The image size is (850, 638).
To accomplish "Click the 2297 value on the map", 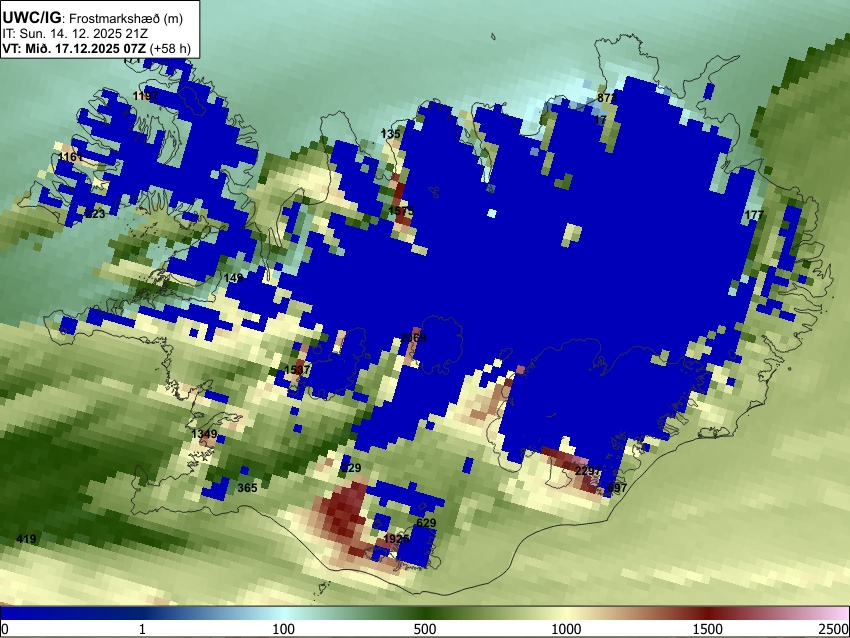I will coord(588,471).
